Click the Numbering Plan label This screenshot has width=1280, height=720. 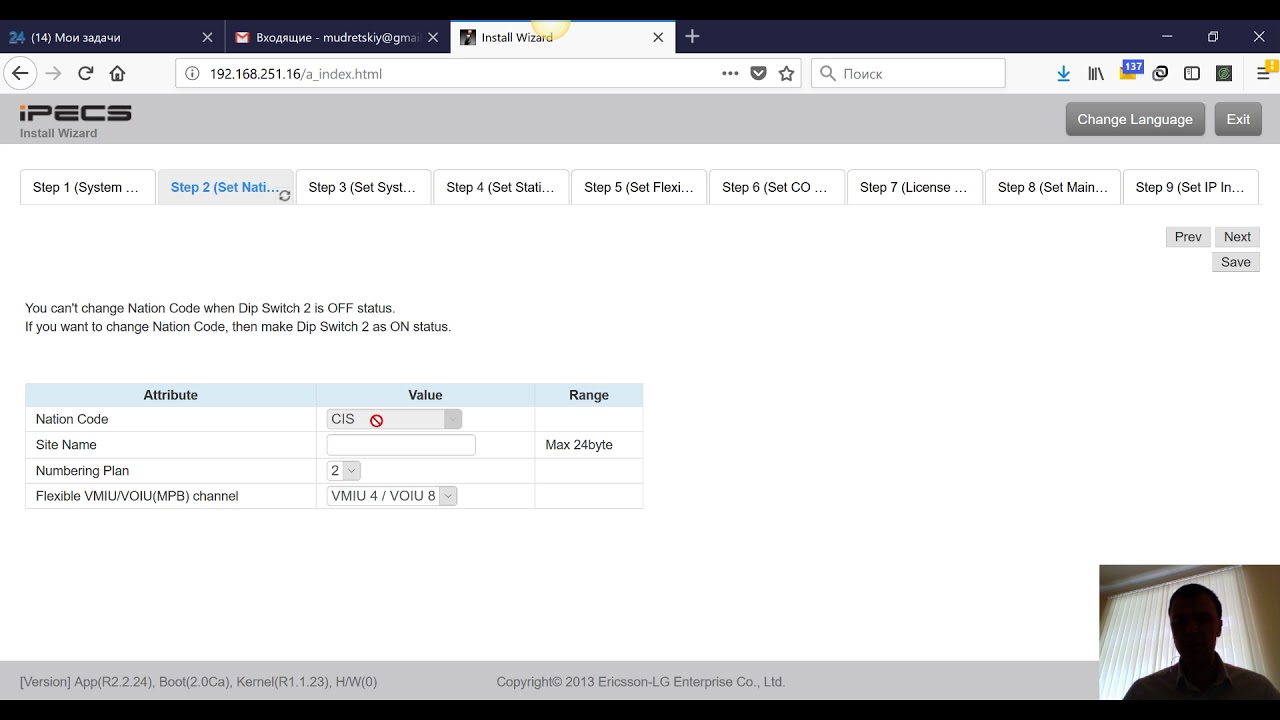[x=82, y=471]
